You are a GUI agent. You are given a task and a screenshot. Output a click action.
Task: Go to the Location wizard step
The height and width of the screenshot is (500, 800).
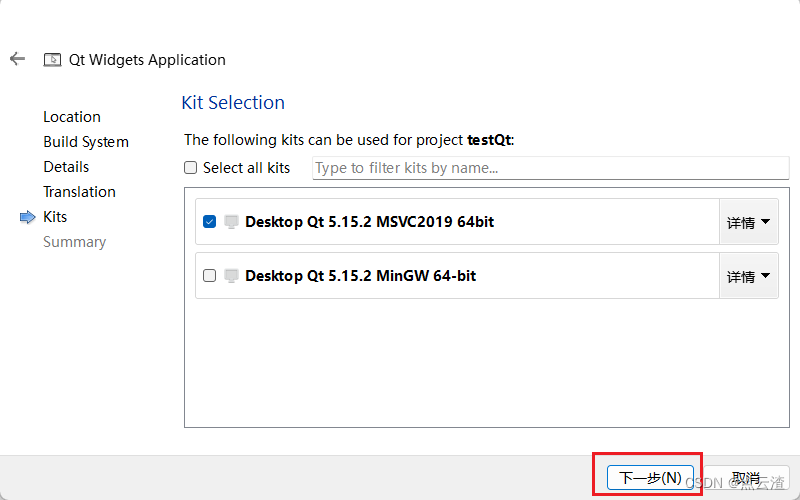click(x=72, y=117)
